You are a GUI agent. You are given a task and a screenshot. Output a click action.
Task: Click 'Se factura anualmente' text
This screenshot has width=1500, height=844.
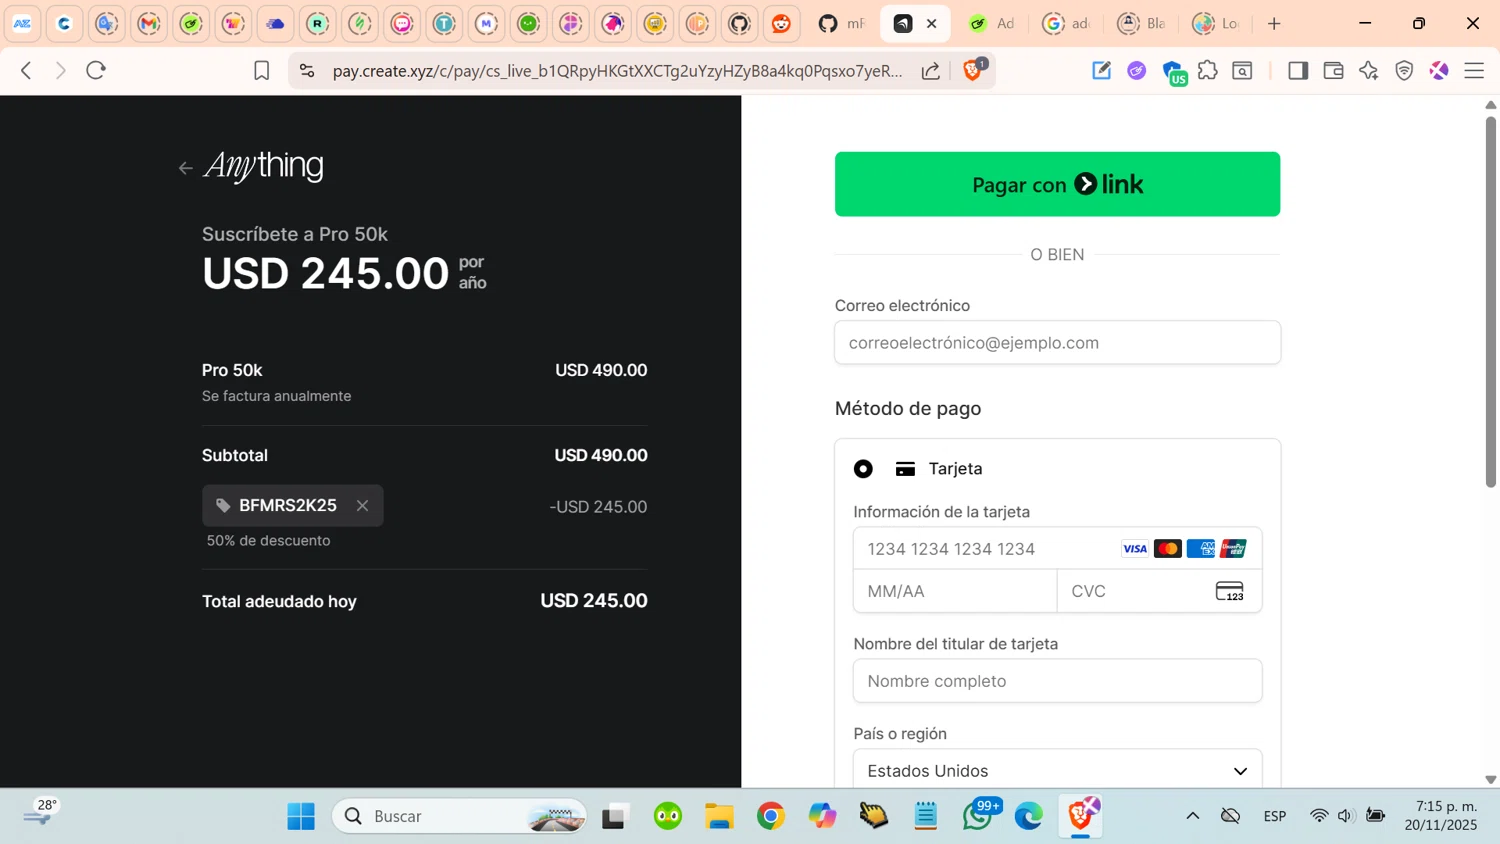276,396
